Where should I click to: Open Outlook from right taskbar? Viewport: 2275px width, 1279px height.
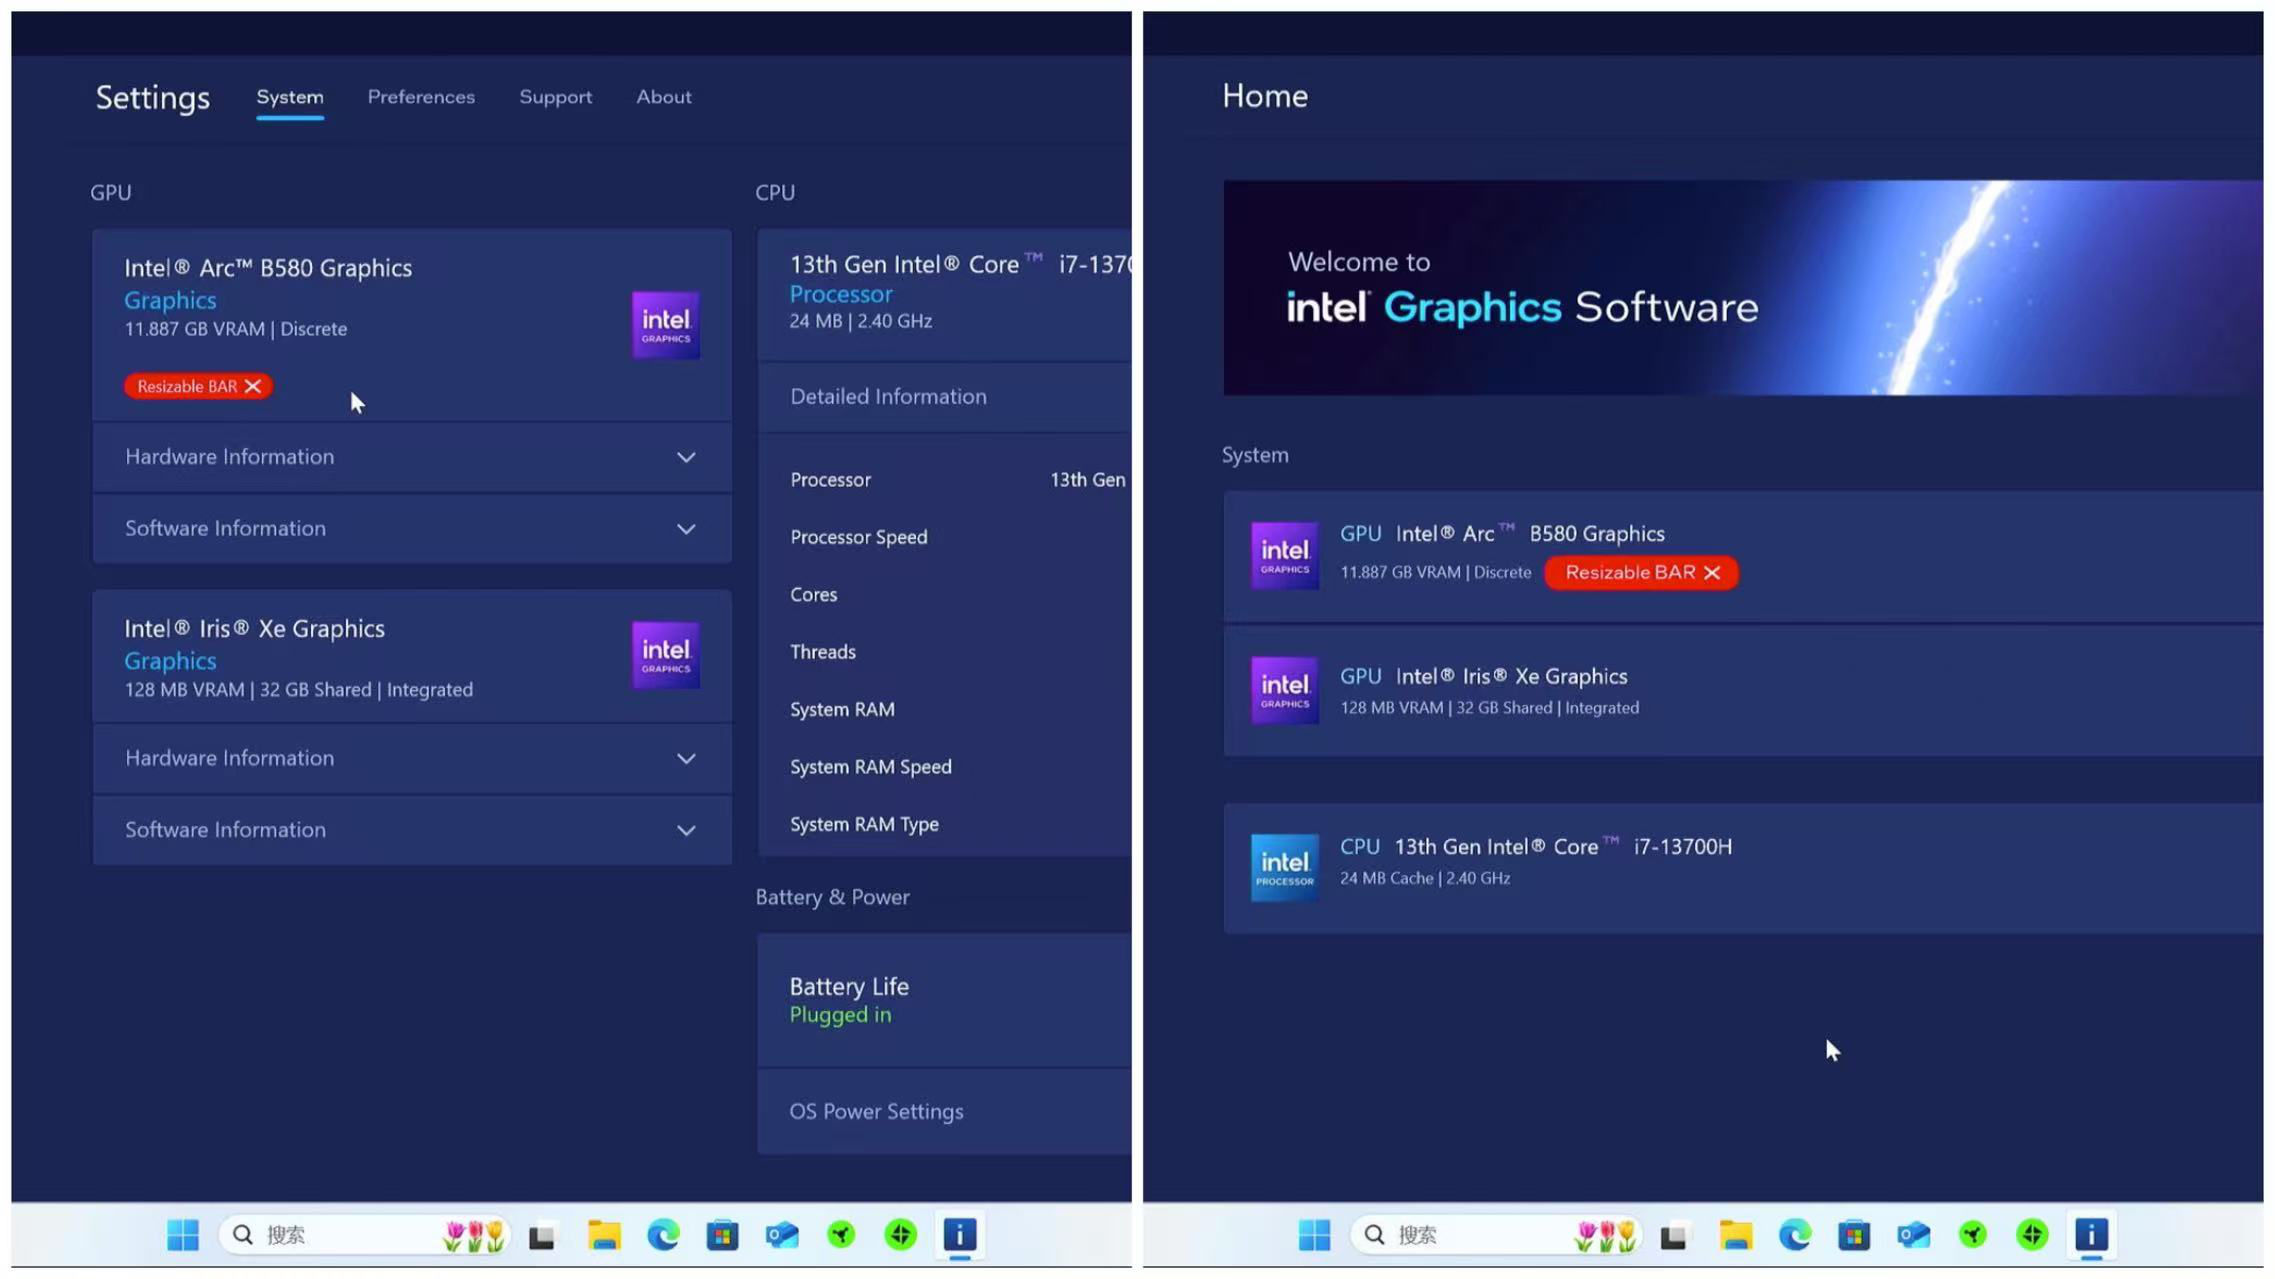pos(1914,1236)
